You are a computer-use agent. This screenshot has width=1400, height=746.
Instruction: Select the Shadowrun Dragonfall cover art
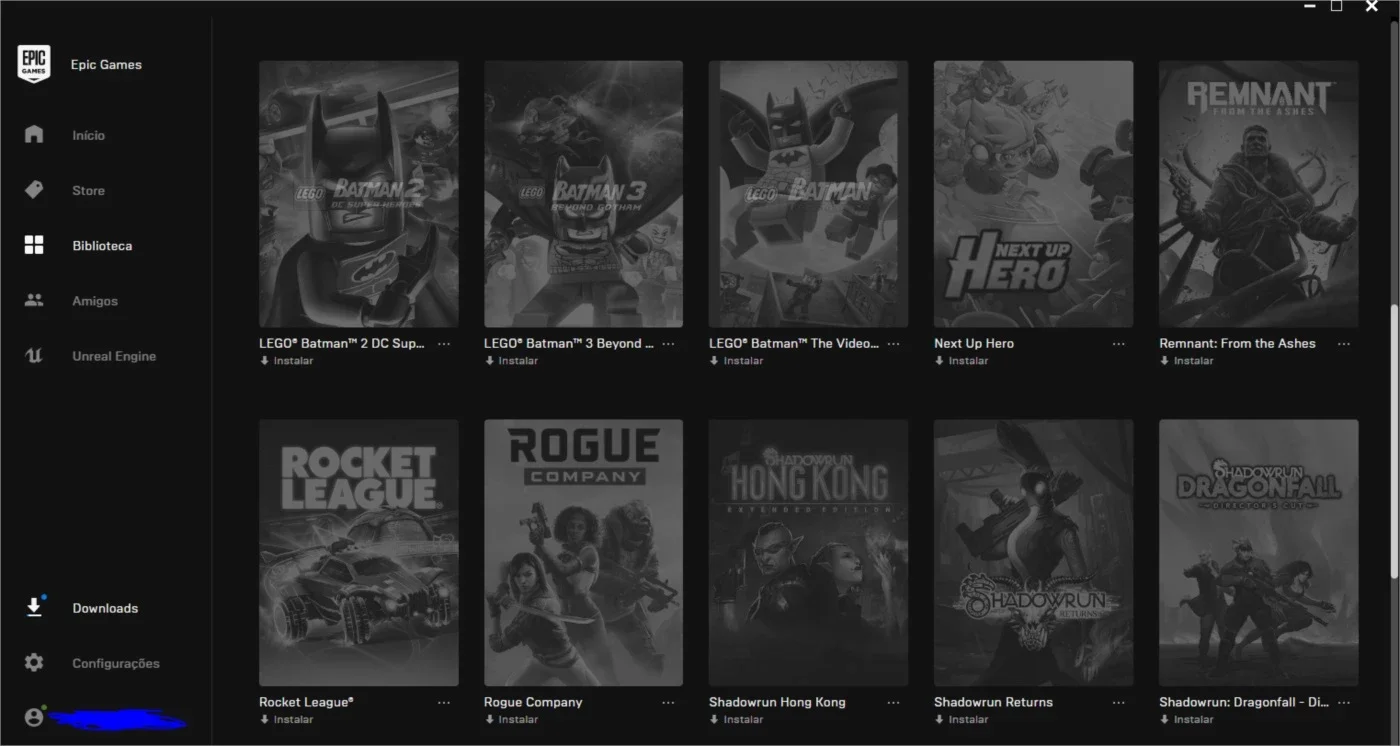pyautogui.click(x=1259, y=552)
